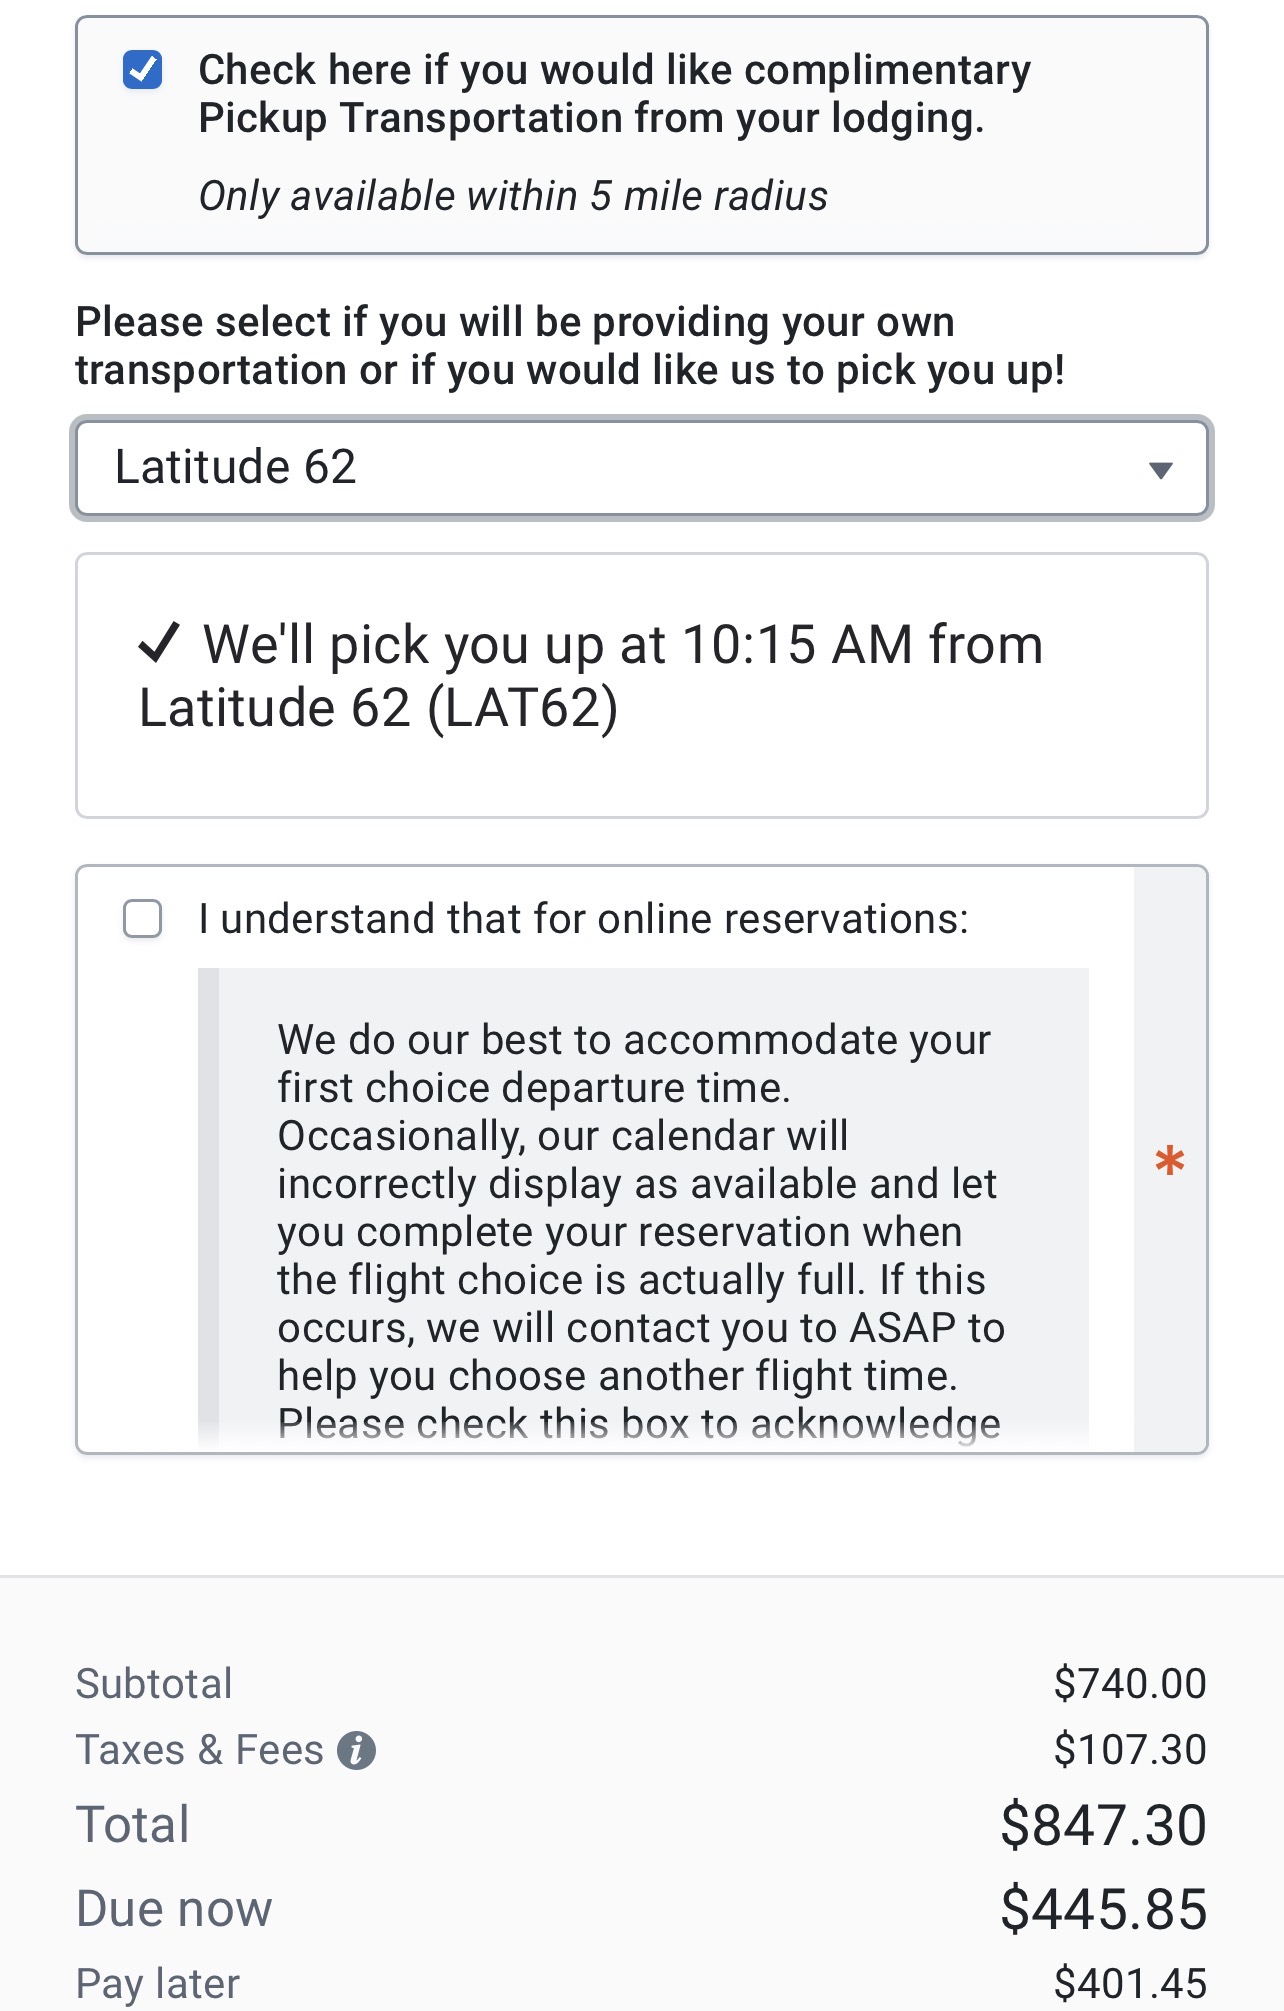Viewport: 1284px width, 2011px height.
Task: Click the dropdown arrow in the lodging selector
Action: tap(1160, 470)
